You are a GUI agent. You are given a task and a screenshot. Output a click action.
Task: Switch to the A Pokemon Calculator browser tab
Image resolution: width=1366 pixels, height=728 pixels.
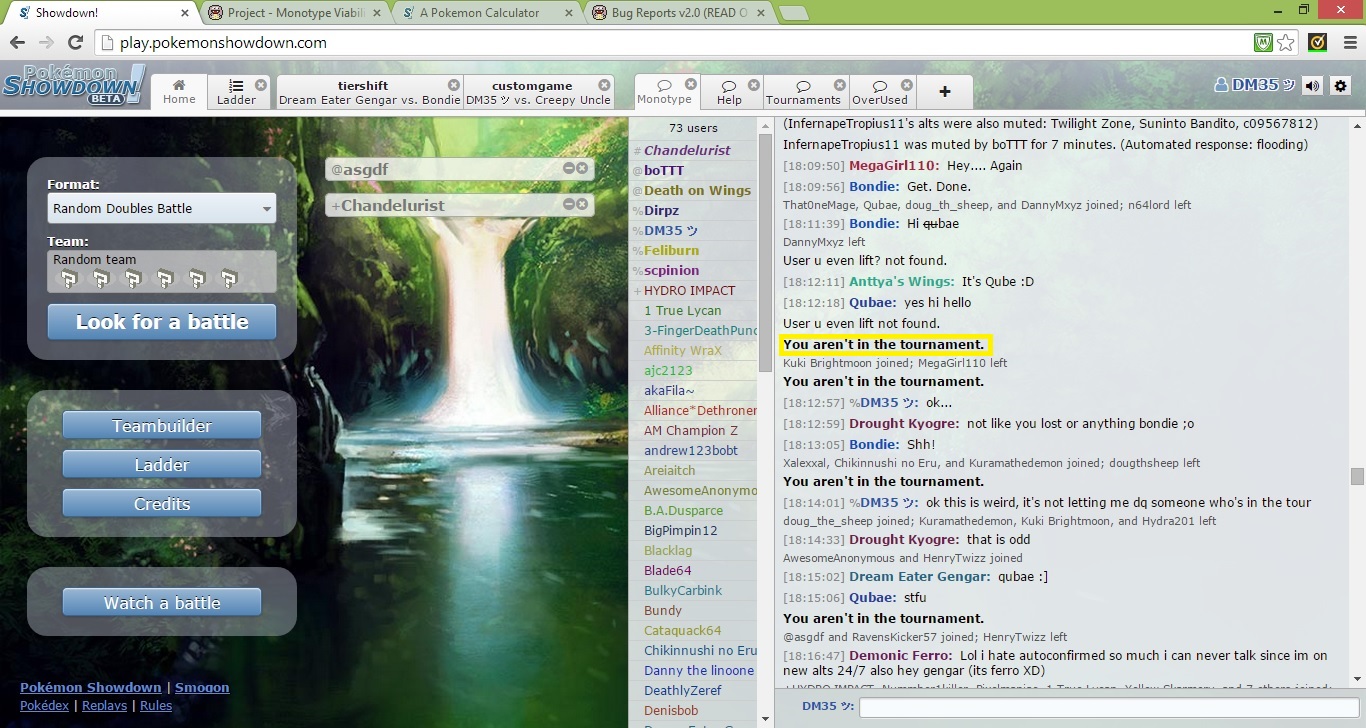485,13
